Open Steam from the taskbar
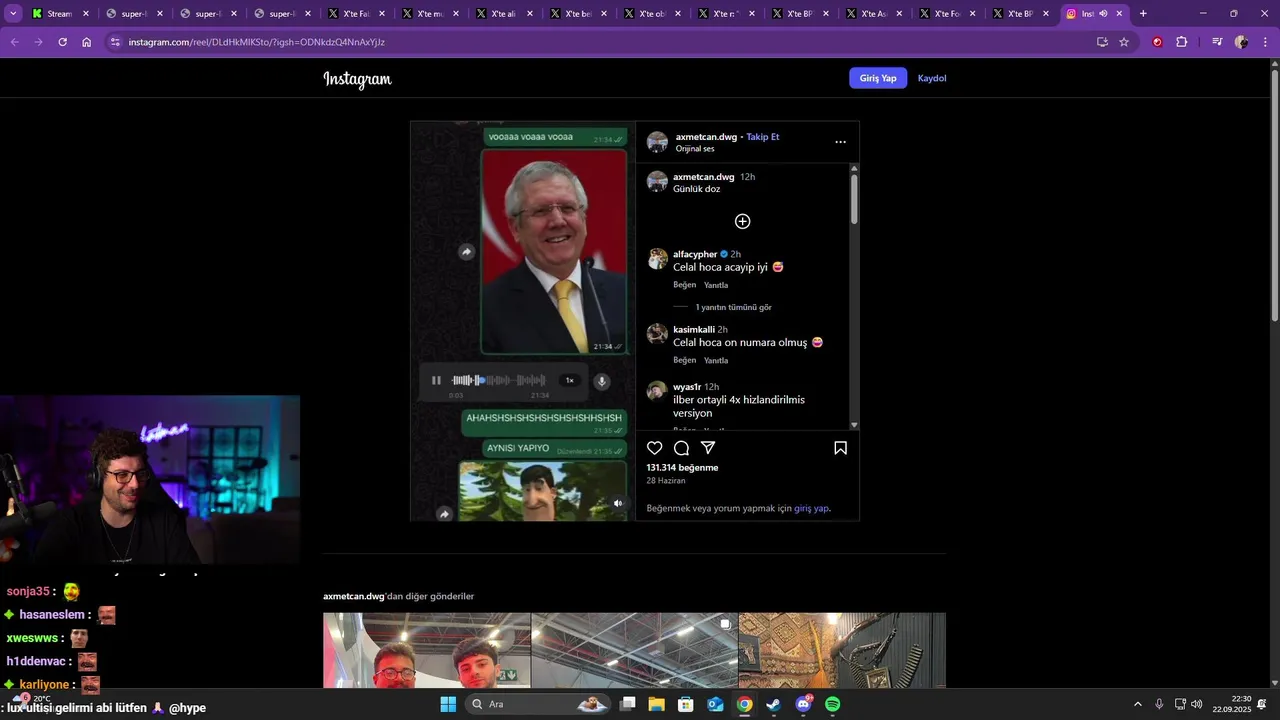The image size is (1280, 720). 774,704
